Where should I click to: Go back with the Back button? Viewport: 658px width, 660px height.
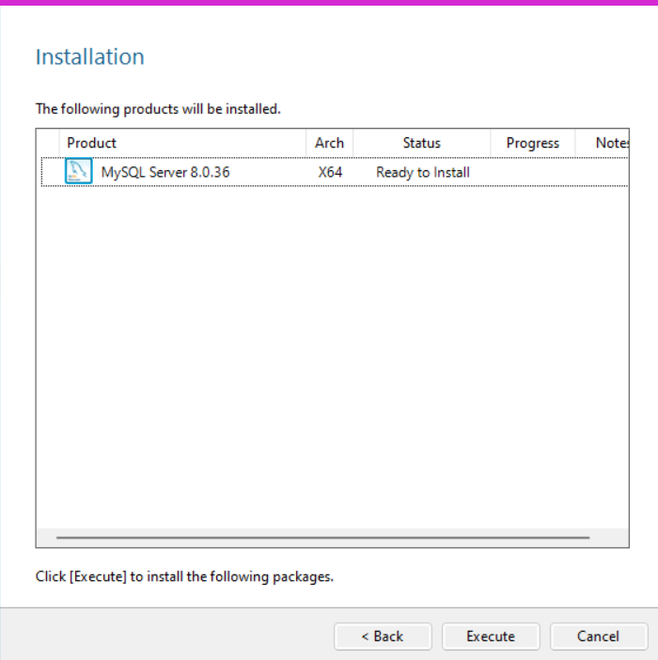coord(383,636)
